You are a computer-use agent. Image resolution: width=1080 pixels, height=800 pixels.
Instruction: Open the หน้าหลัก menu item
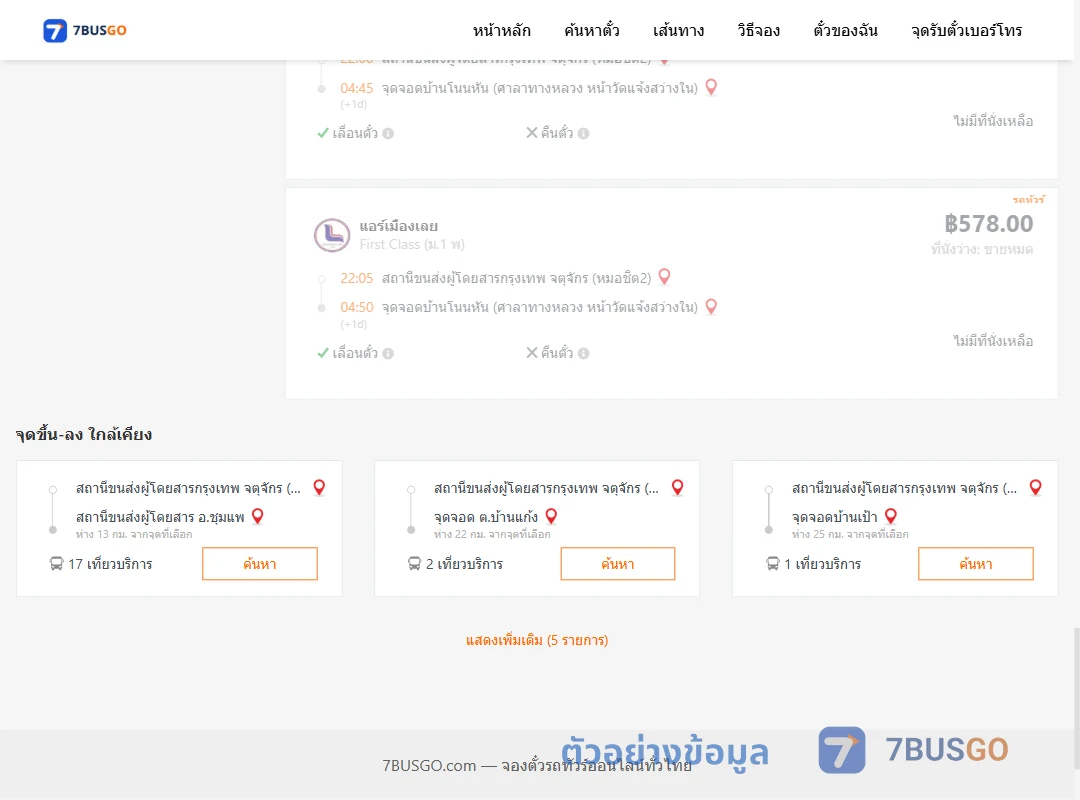pyautogui.click(x=501, y=30)
